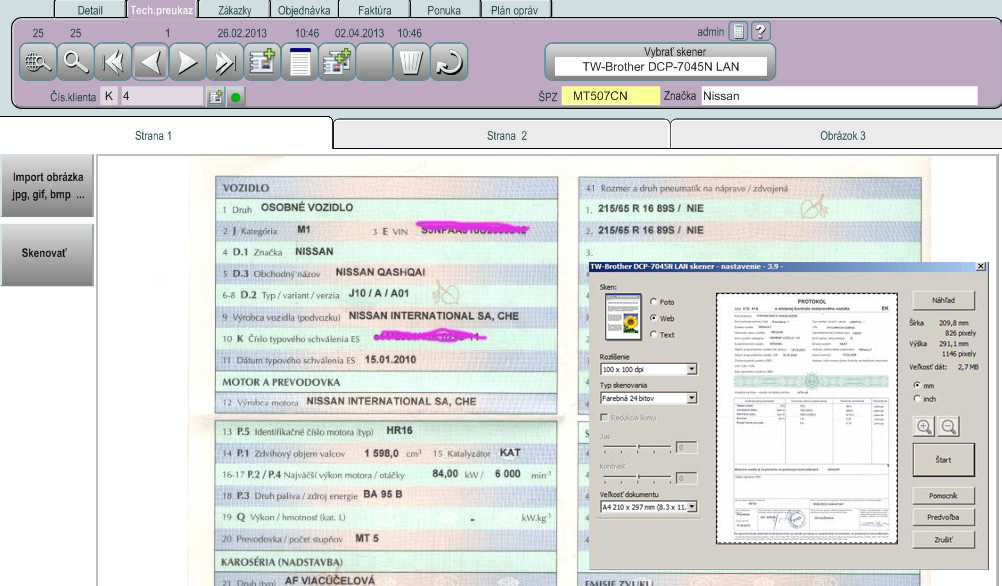Delete record with the trash bin icon

[x=412, y=62]
